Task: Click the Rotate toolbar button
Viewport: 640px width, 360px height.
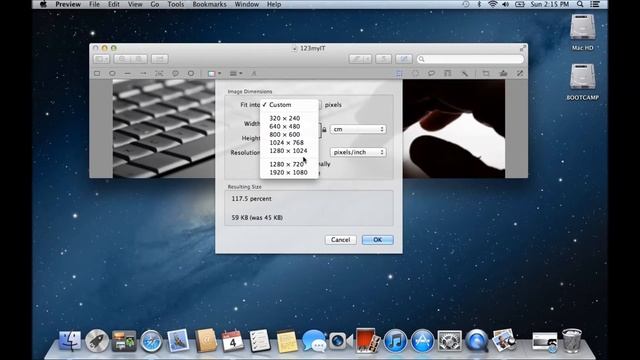Action: (383, 59)
